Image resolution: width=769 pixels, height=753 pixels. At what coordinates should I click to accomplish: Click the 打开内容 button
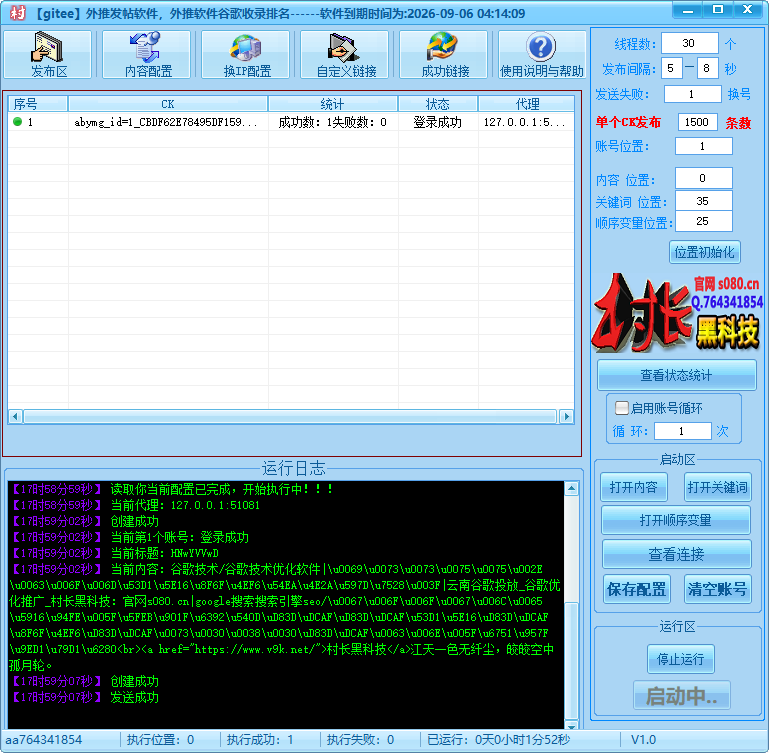[x=634, y=487]
